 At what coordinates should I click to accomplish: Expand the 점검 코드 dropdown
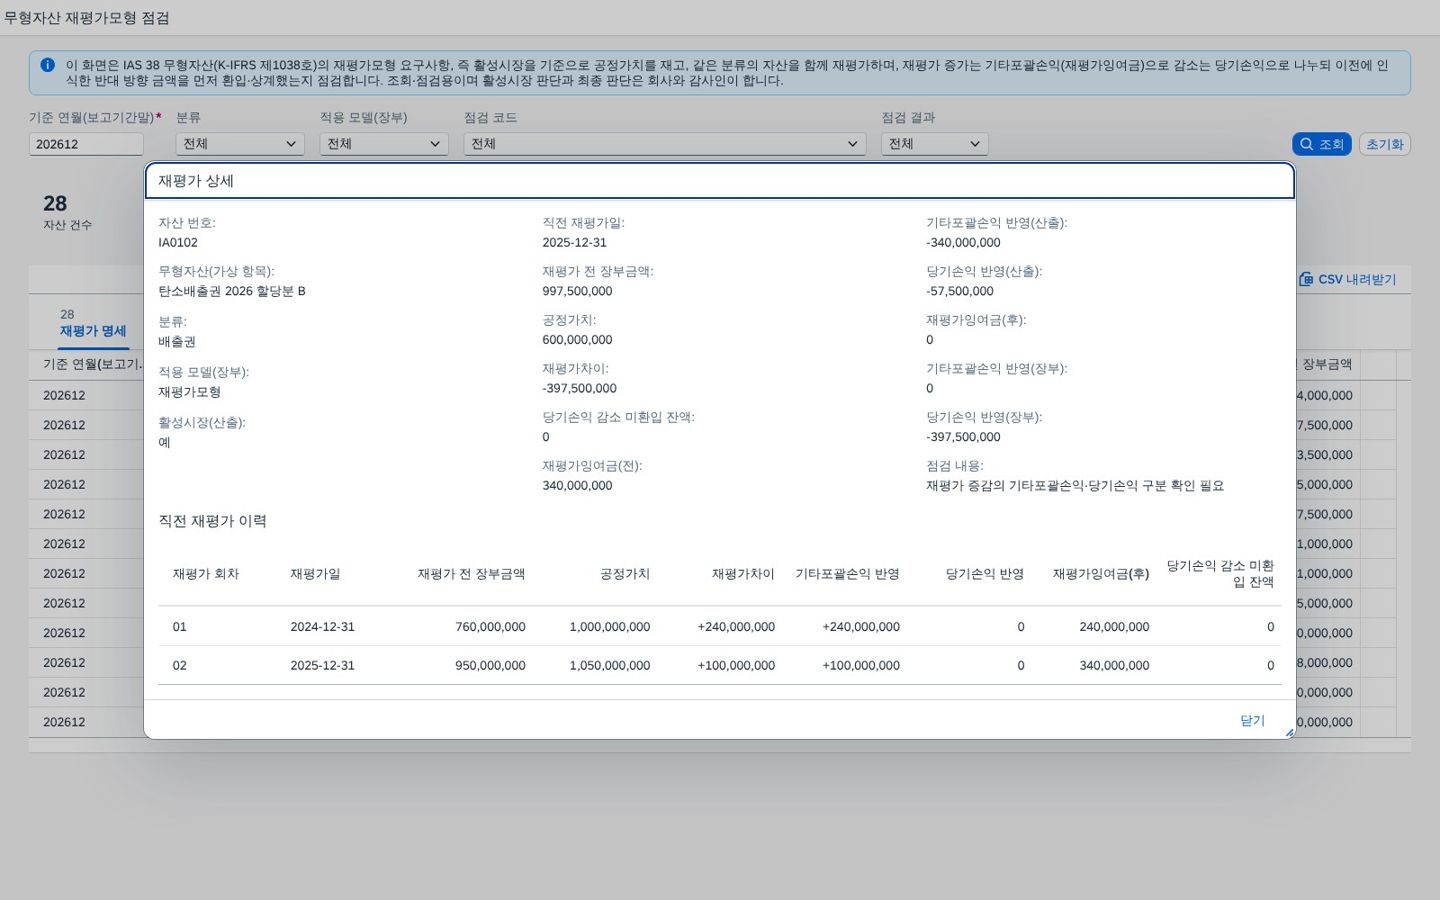(664, 144)
